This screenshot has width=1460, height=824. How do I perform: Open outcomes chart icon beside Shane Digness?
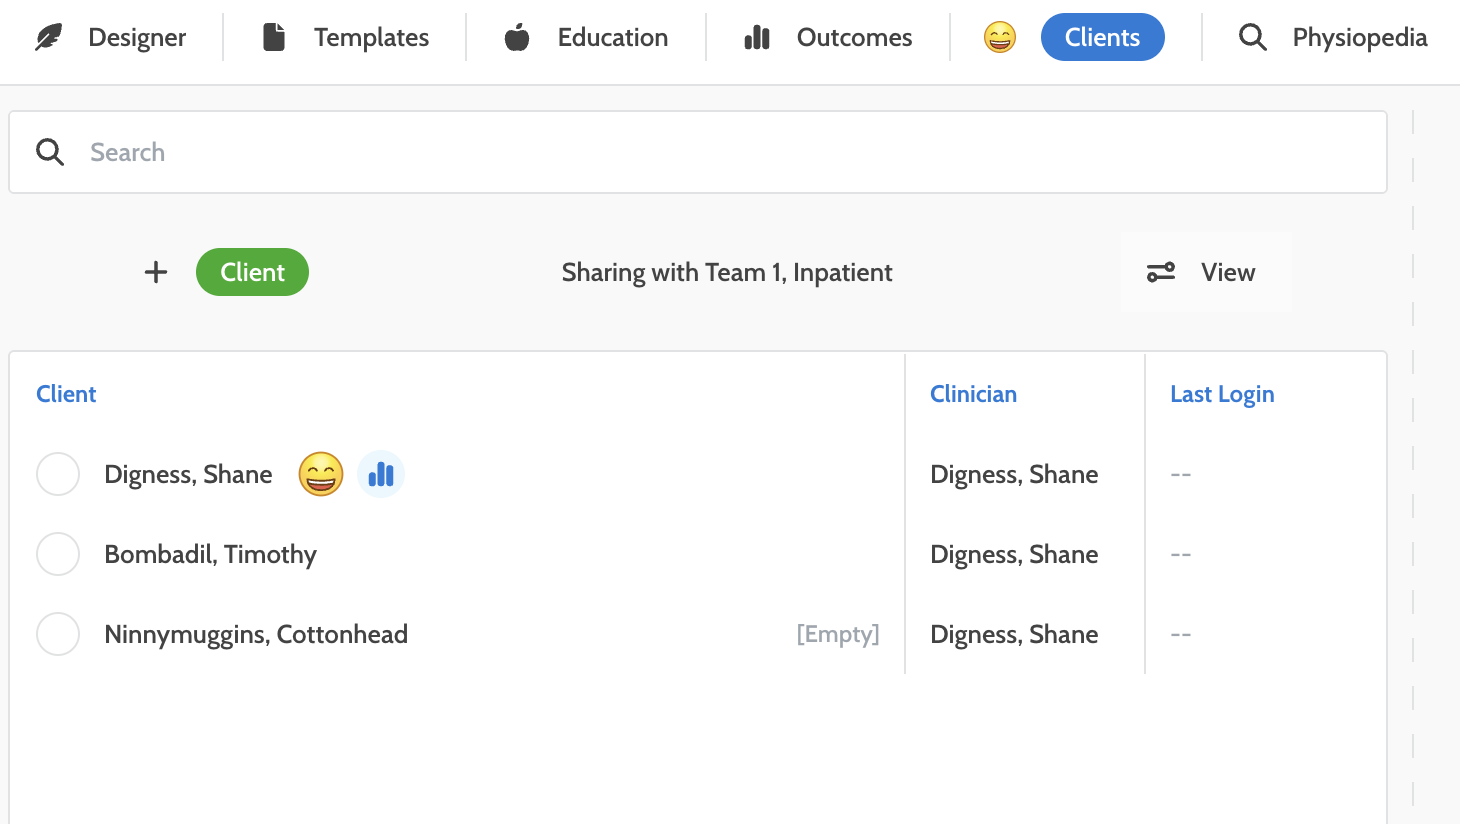coord(381,474)
